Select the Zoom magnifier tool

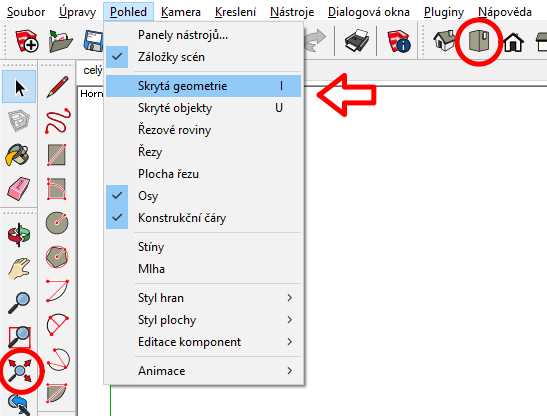19,303
